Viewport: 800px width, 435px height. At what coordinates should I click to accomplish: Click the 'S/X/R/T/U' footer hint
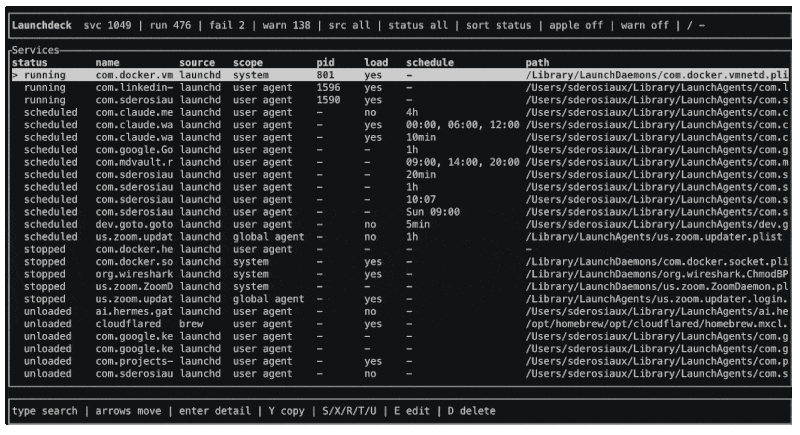pyautogui.click(x=349, y=411)
